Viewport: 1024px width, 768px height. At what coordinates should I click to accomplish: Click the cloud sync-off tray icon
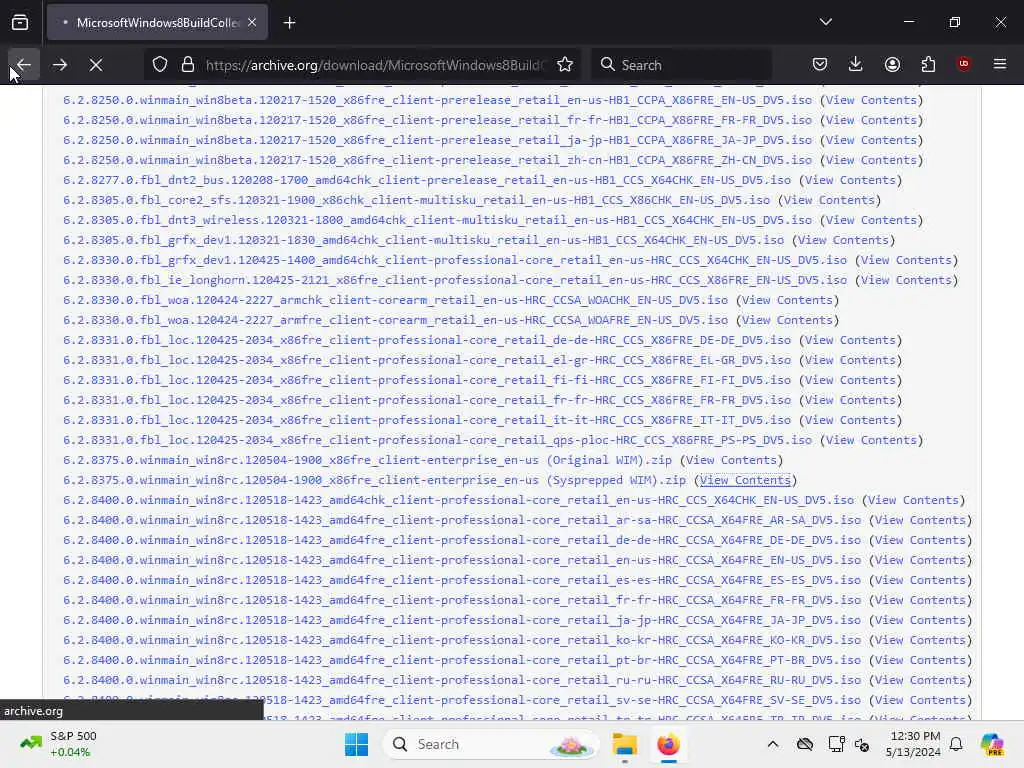pos(805,744)
